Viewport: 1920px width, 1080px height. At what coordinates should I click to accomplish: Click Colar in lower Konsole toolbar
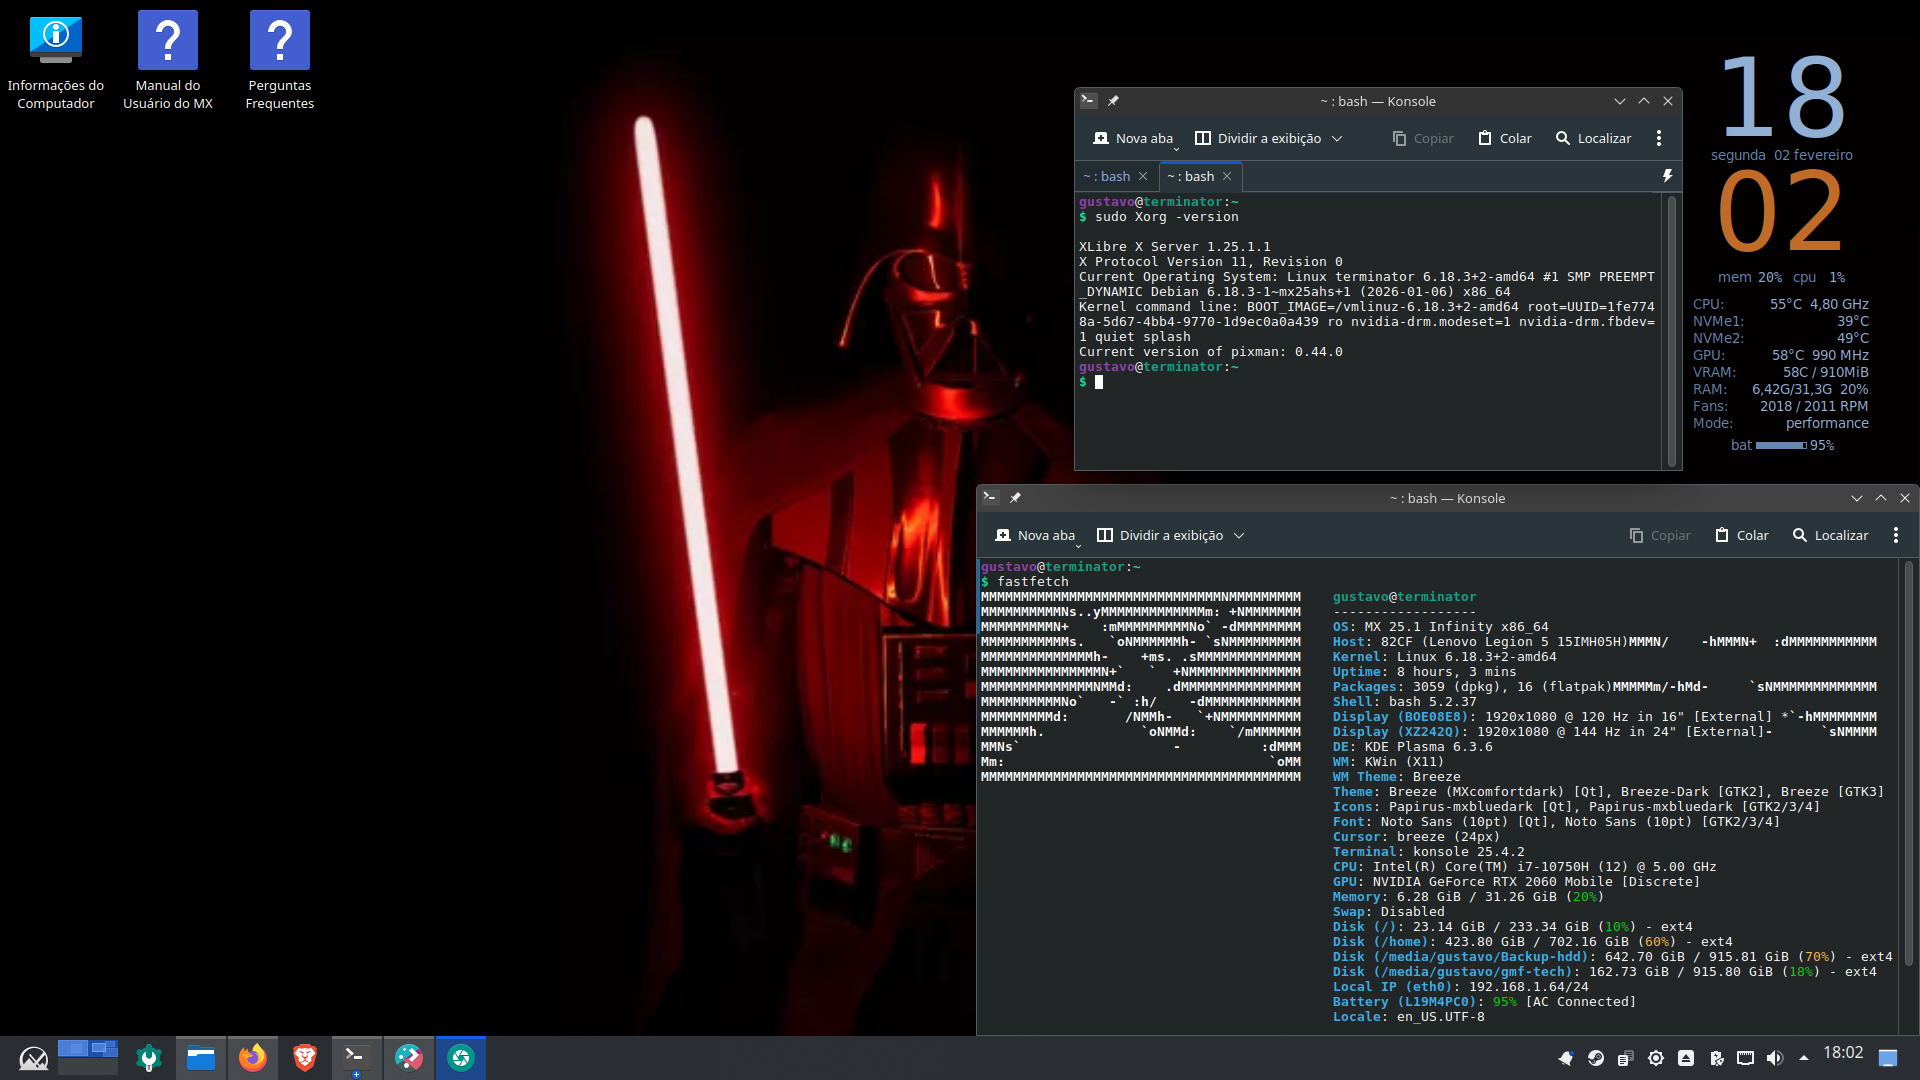tap(1742, 535)
